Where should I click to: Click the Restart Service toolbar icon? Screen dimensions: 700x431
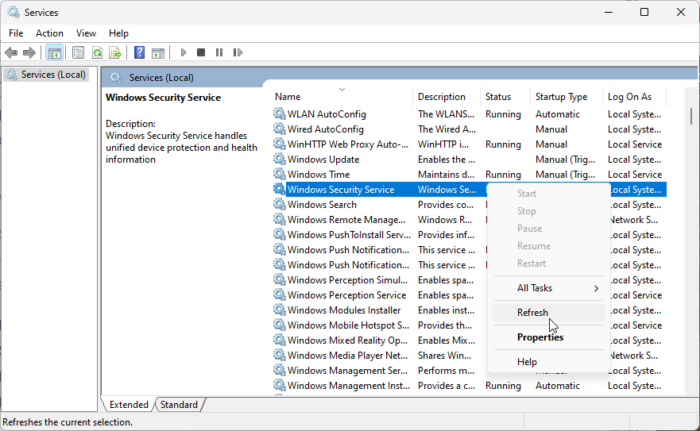pyautogui.click(x=238, y=53)
